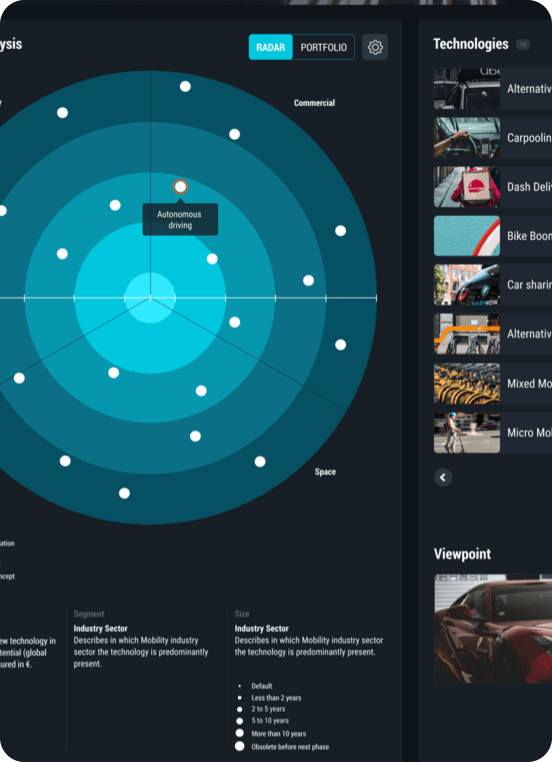The width and height of the screenshot is (552, 762).
Task: Open the settings gear icon
Action: [x=375, y=47]
